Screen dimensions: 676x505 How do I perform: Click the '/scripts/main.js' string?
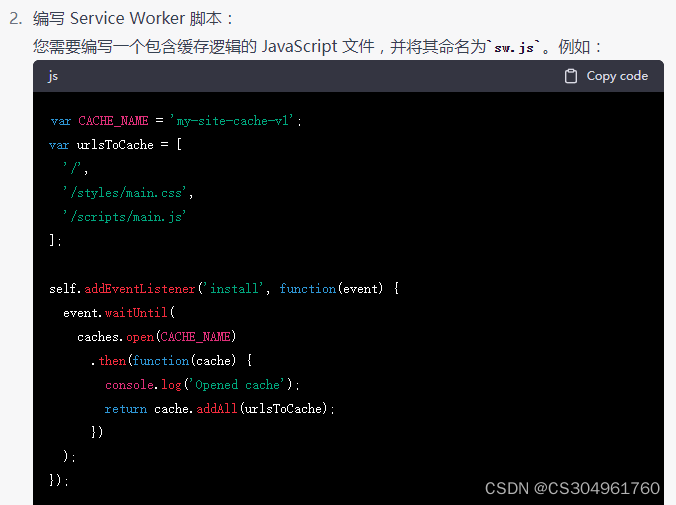point(125,216)
